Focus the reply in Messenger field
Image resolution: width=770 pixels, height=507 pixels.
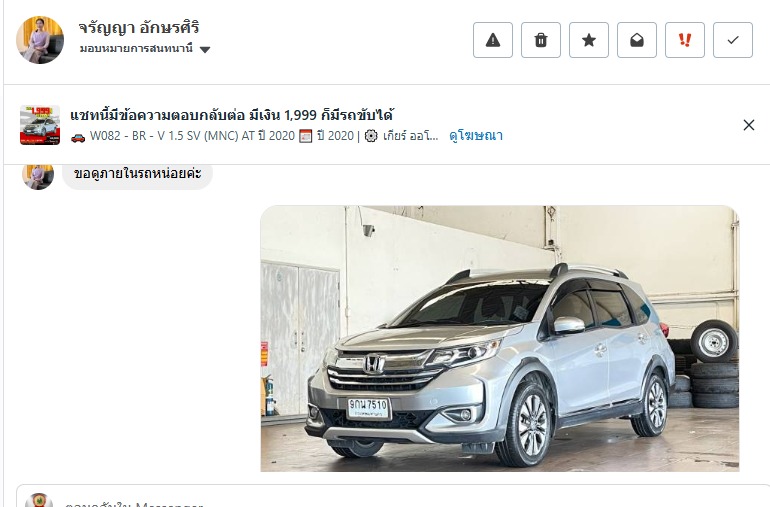(393, 501)
